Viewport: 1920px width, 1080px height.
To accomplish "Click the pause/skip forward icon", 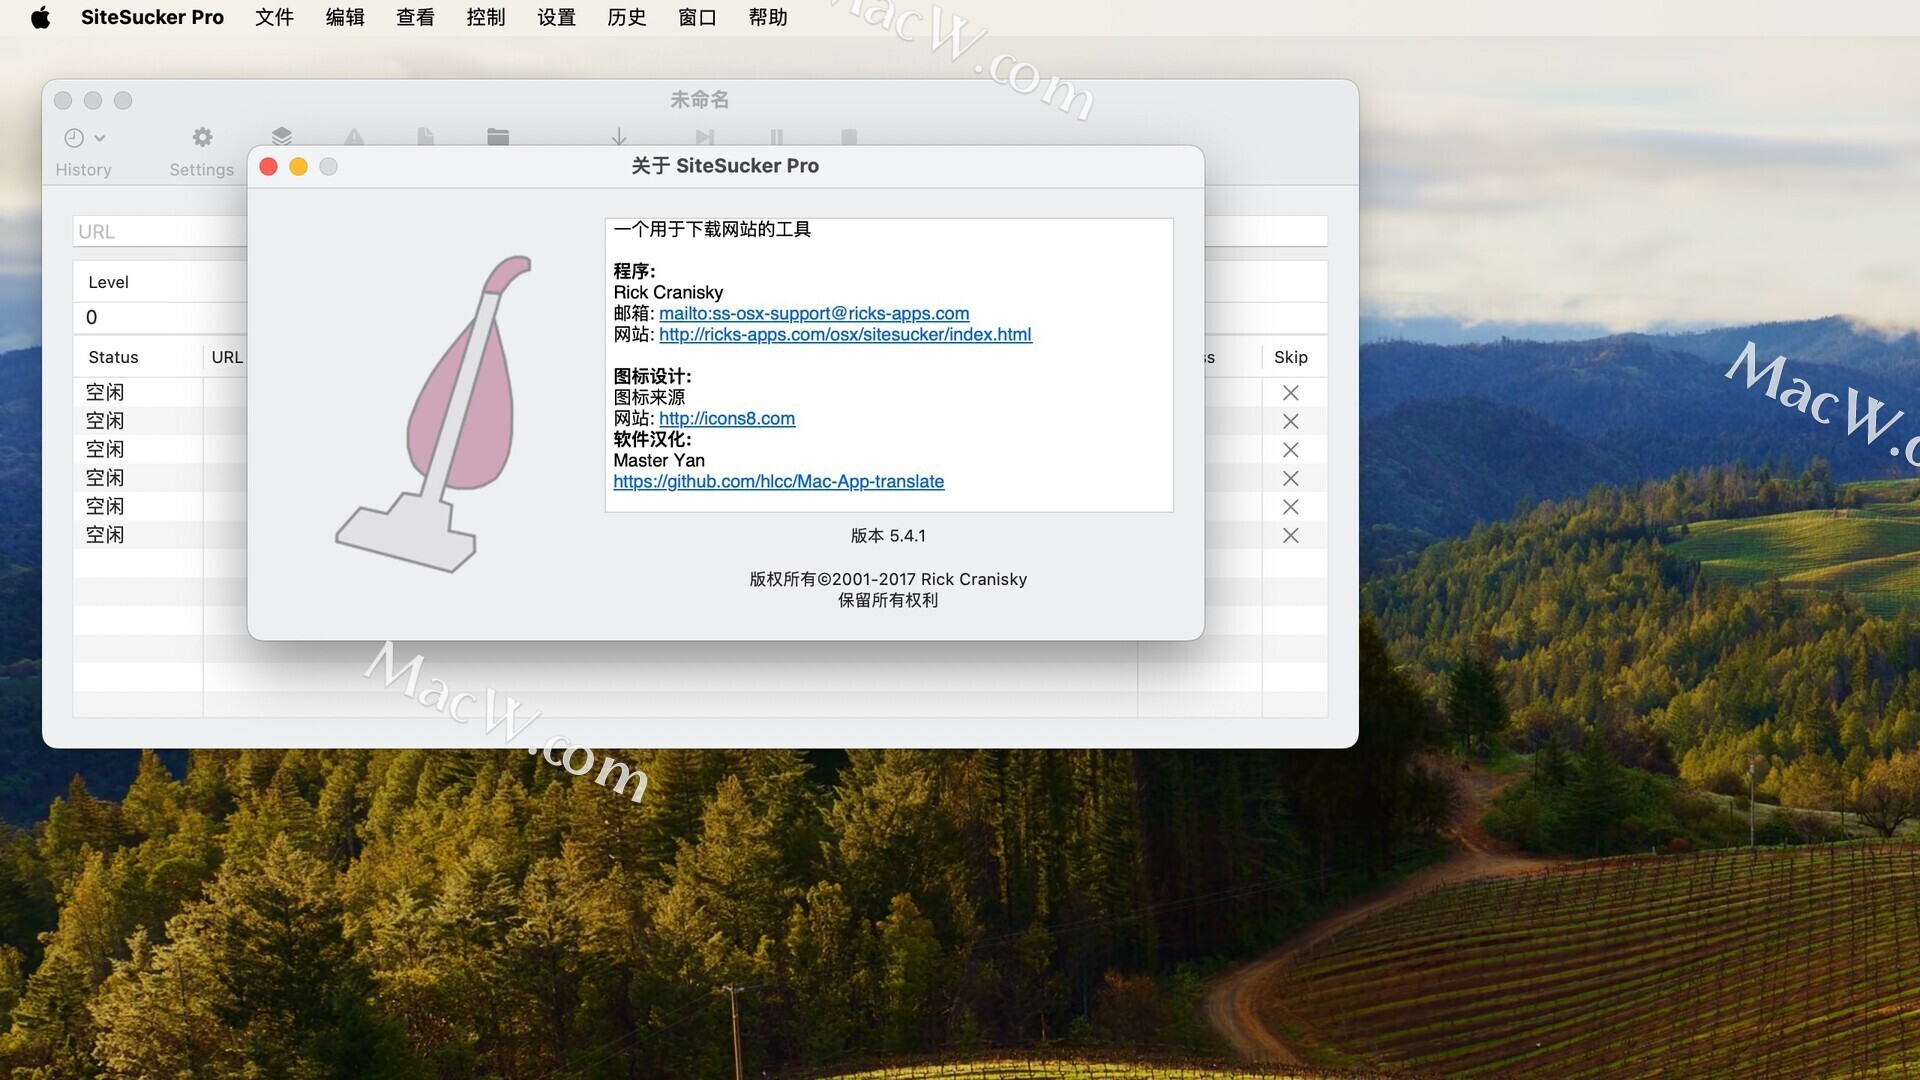I will point(707,136).
